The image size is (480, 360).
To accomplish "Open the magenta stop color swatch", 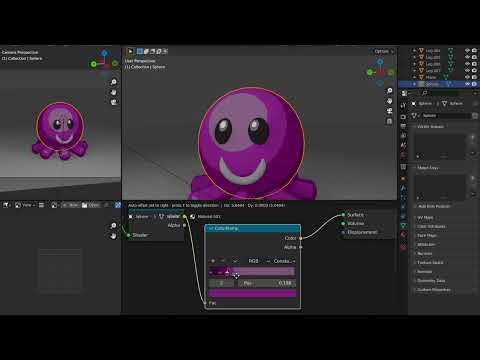I will click(x=252, y=293).
